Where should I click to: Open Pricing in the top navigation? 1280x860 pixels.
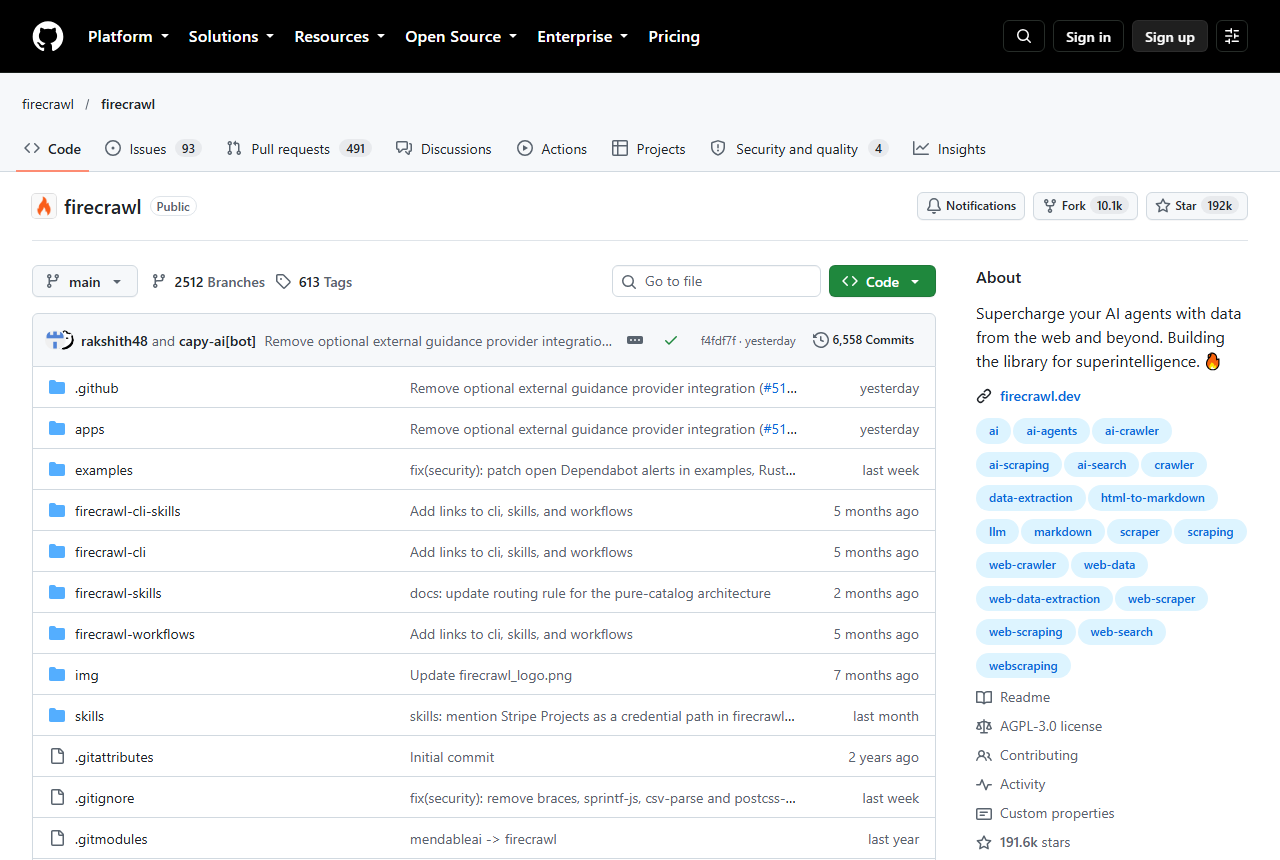click(674, 37)
